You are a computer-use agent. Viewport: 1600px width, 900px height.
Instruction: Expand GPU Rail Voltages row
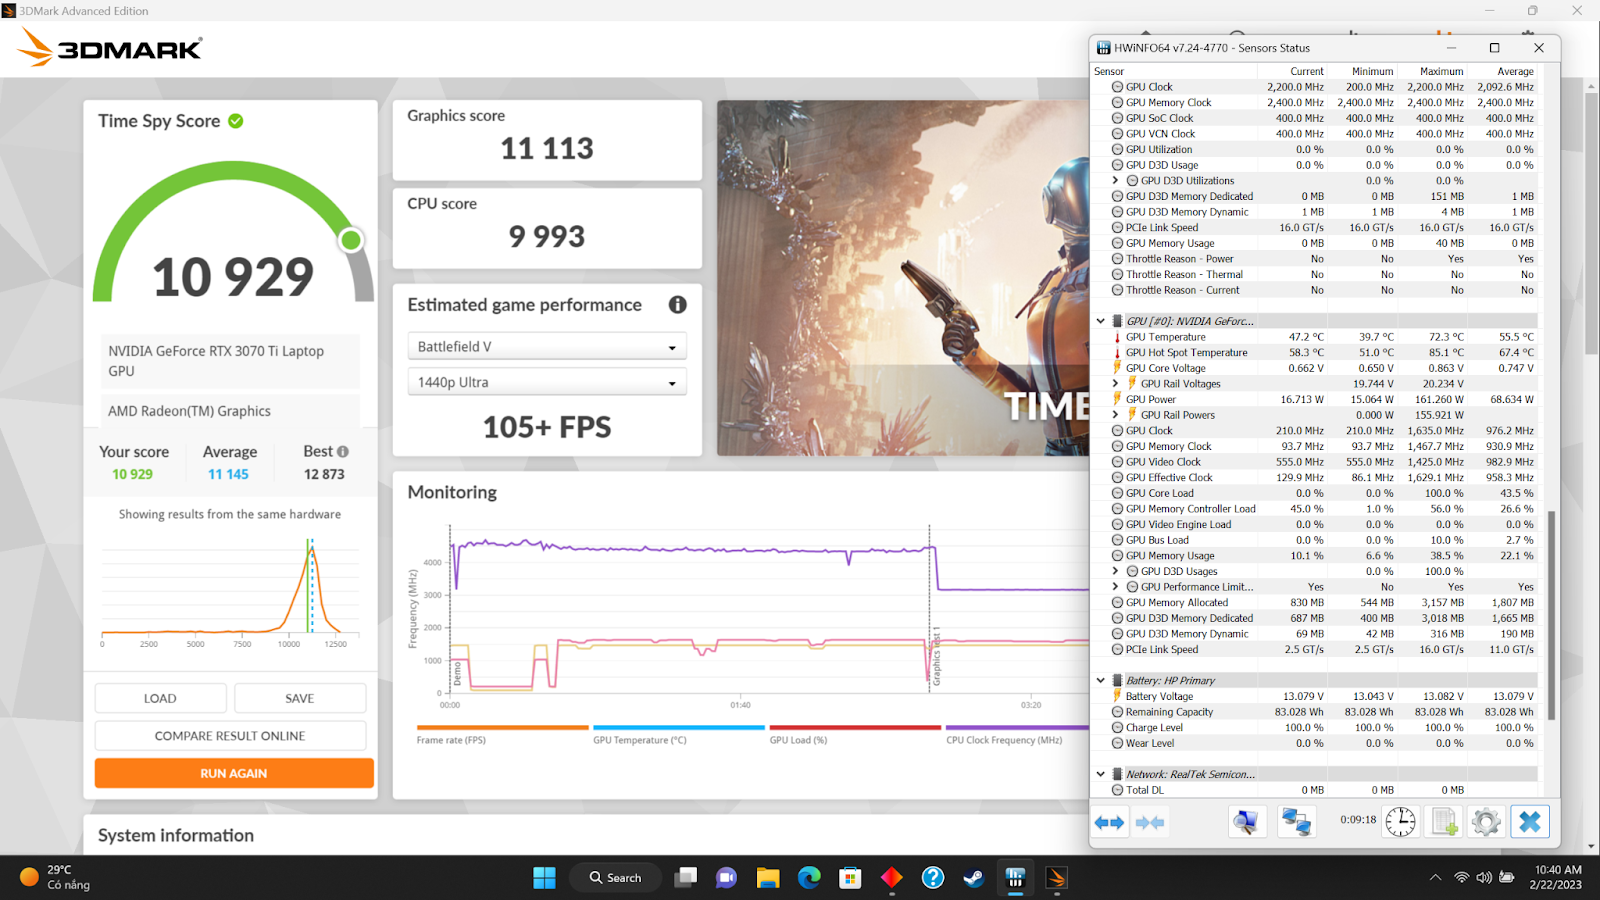point(1116,384)
